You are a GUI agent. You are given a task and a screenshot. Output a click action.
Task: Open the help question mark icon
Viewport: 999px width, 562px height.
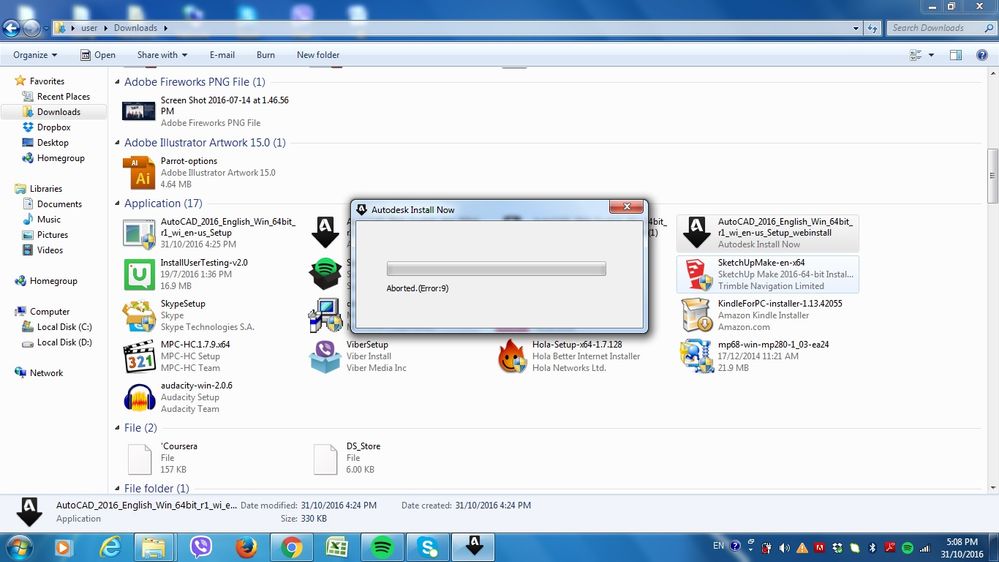pyautogui.click(x=982, y=55)
